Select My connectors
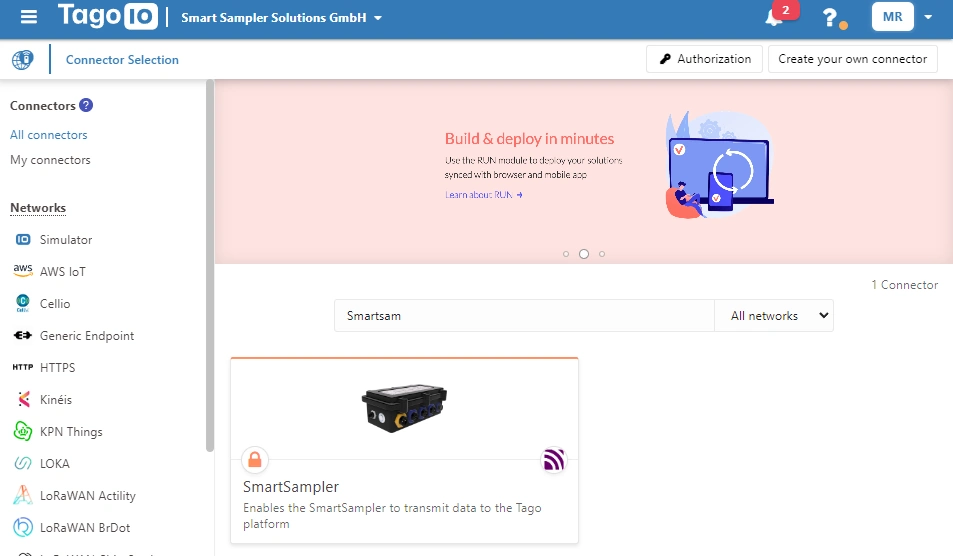953x556 pixels. click(50, 160)
